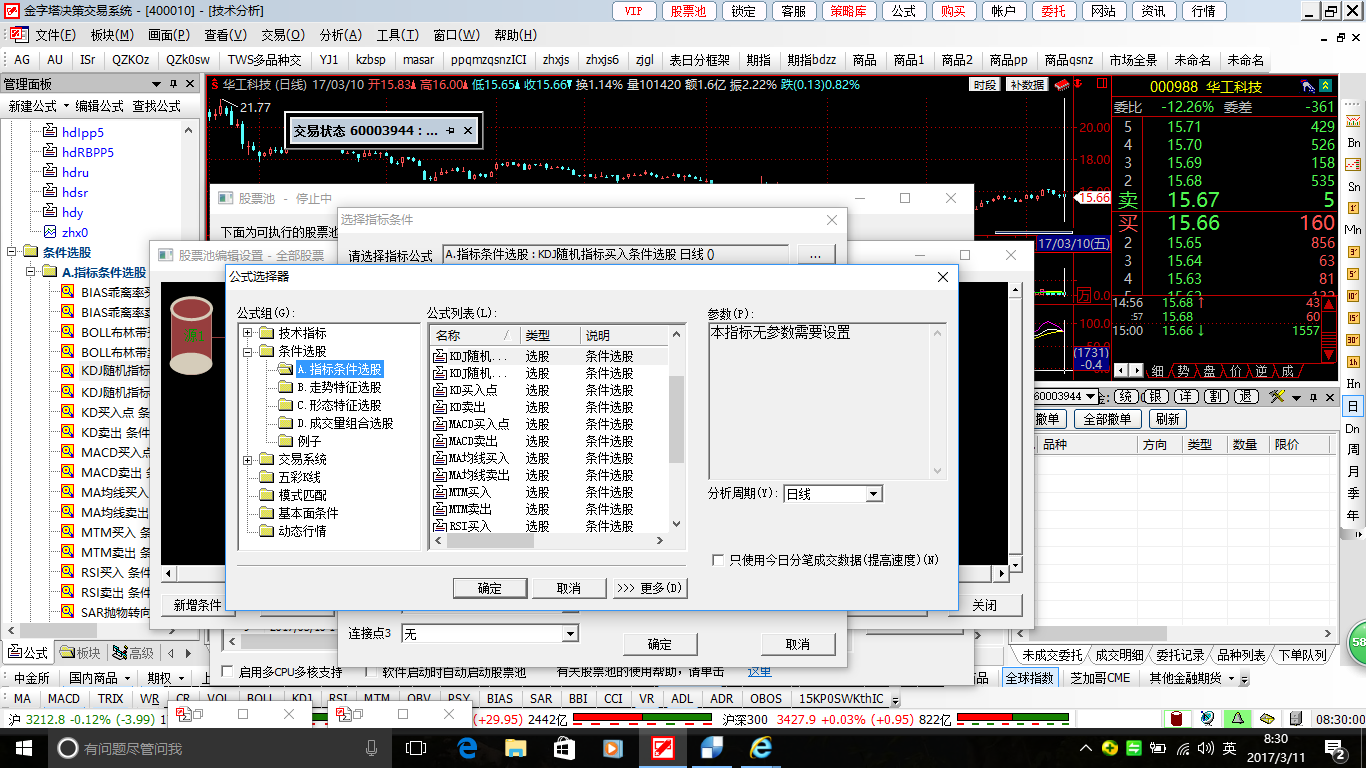Click the VIP button in title bar
The image size is (1366, 768).
click(x=633, y=11)
